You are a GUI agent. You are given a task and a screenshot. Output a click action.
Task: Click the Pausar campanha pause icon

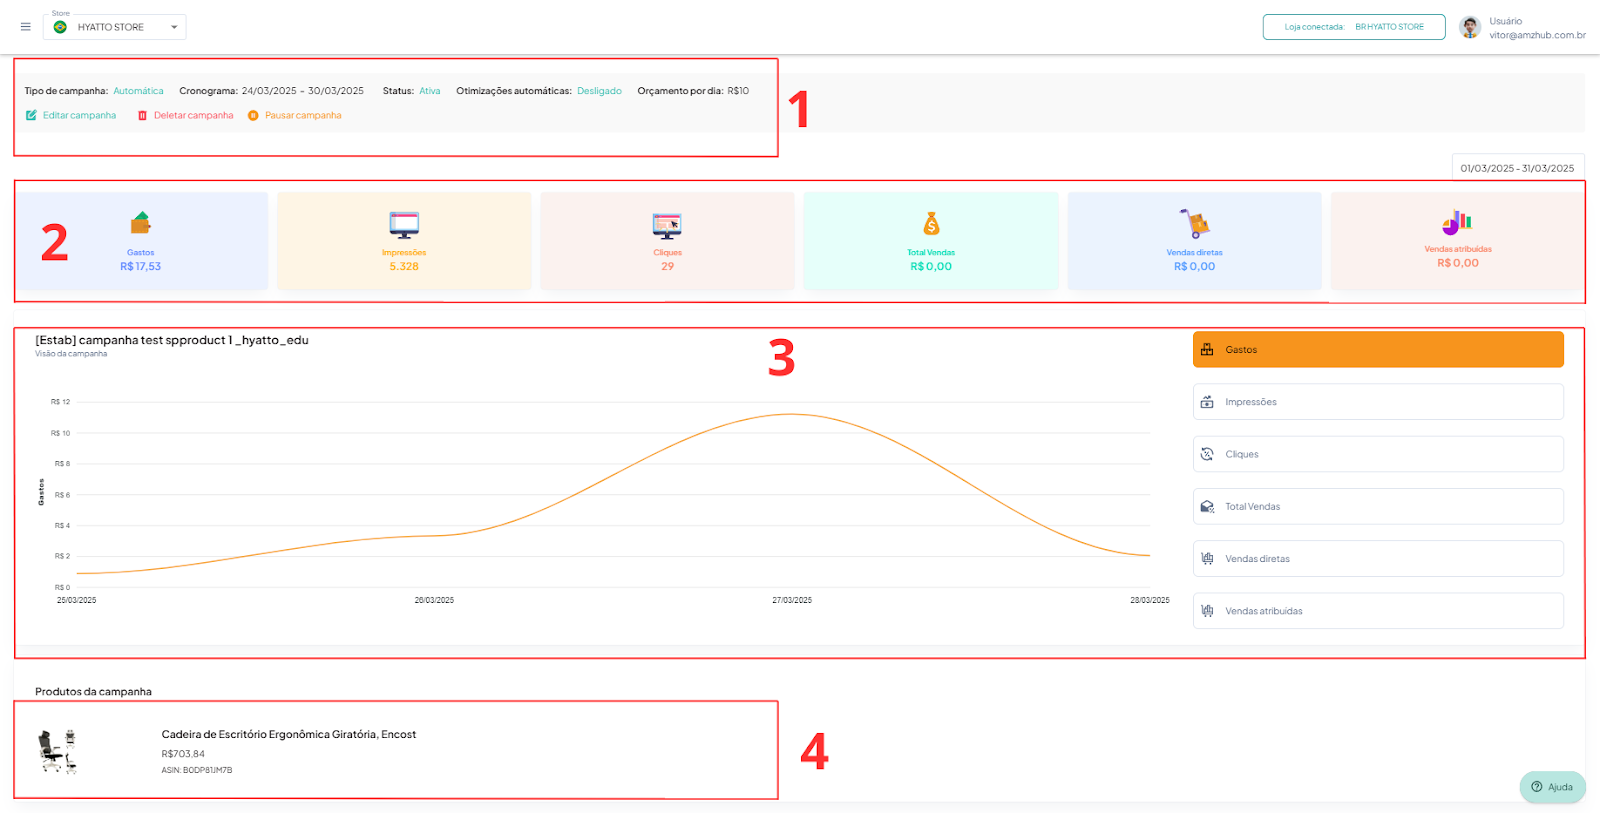(253, 115)
